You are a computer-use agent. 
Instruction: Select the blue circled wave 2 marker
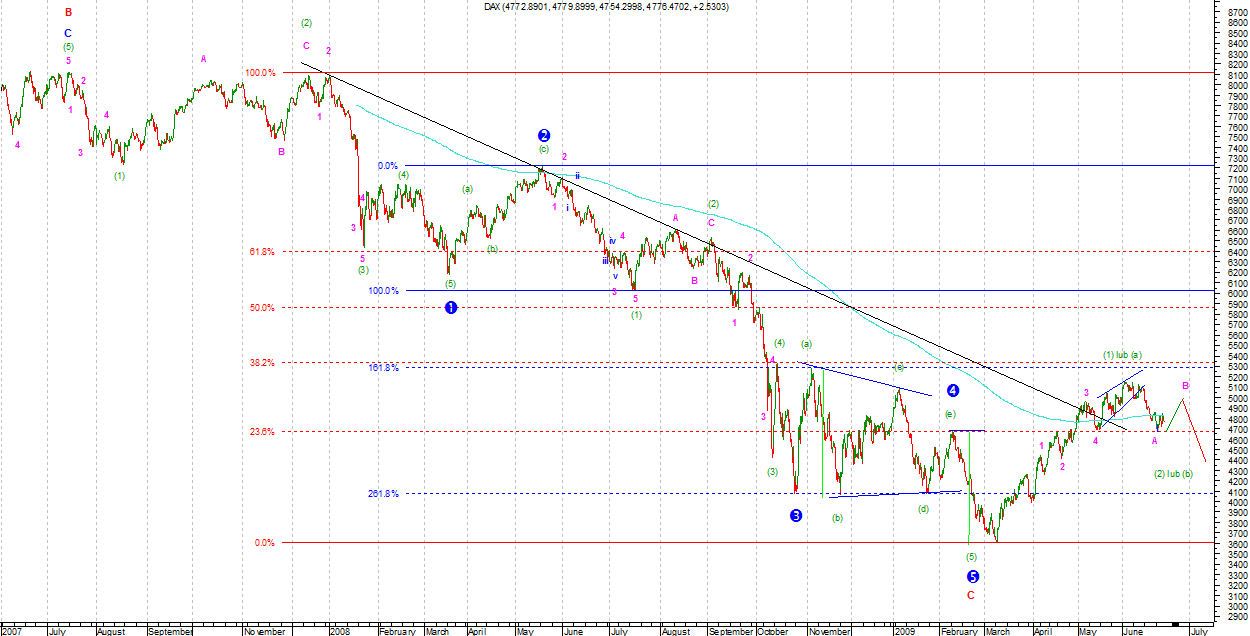tap(544, 135)
